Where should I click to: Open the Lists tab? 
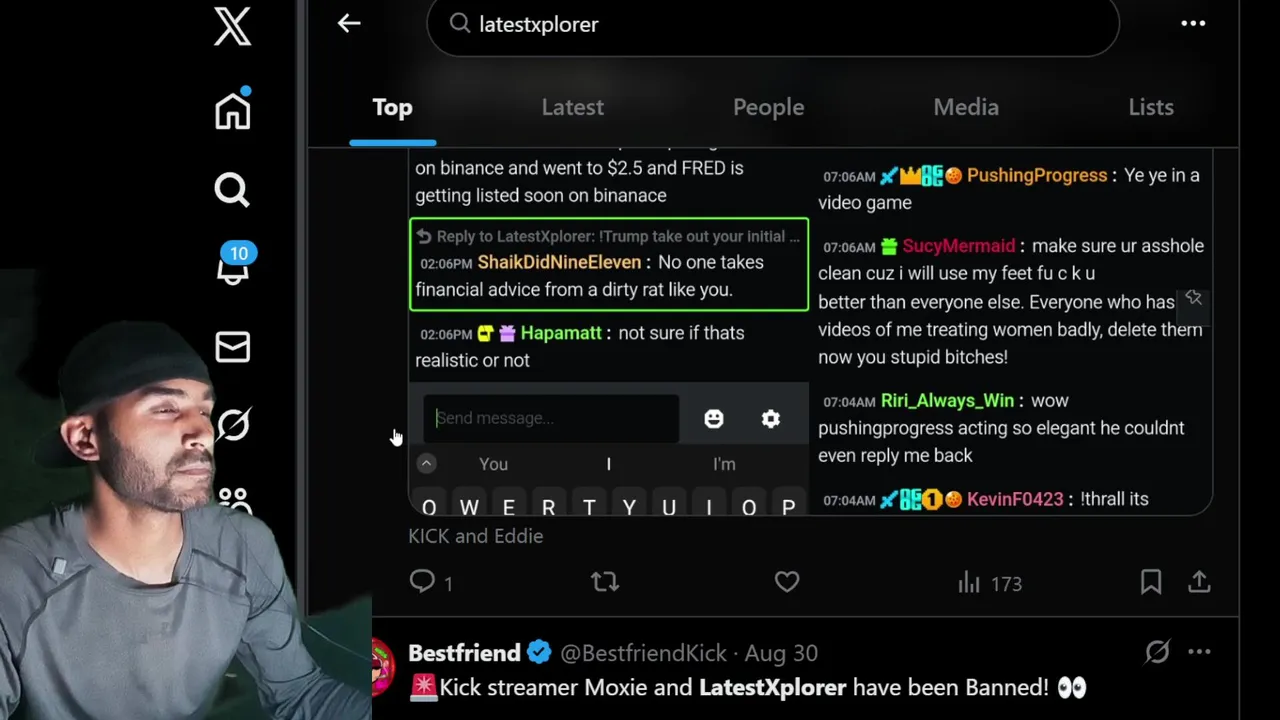pyautogui.click(x=1151, y=107)
